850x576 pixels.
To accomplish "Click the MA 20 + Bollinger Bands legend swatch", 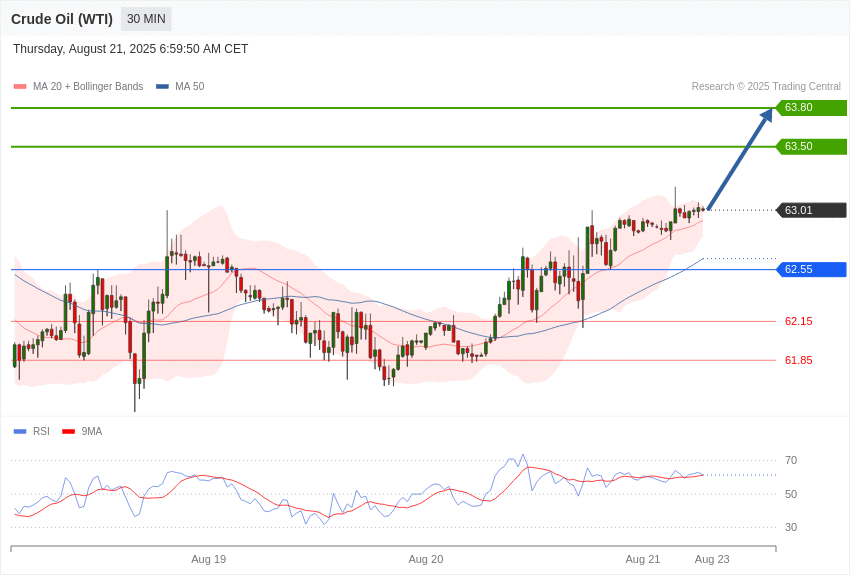I will click(x=20, y=87).
